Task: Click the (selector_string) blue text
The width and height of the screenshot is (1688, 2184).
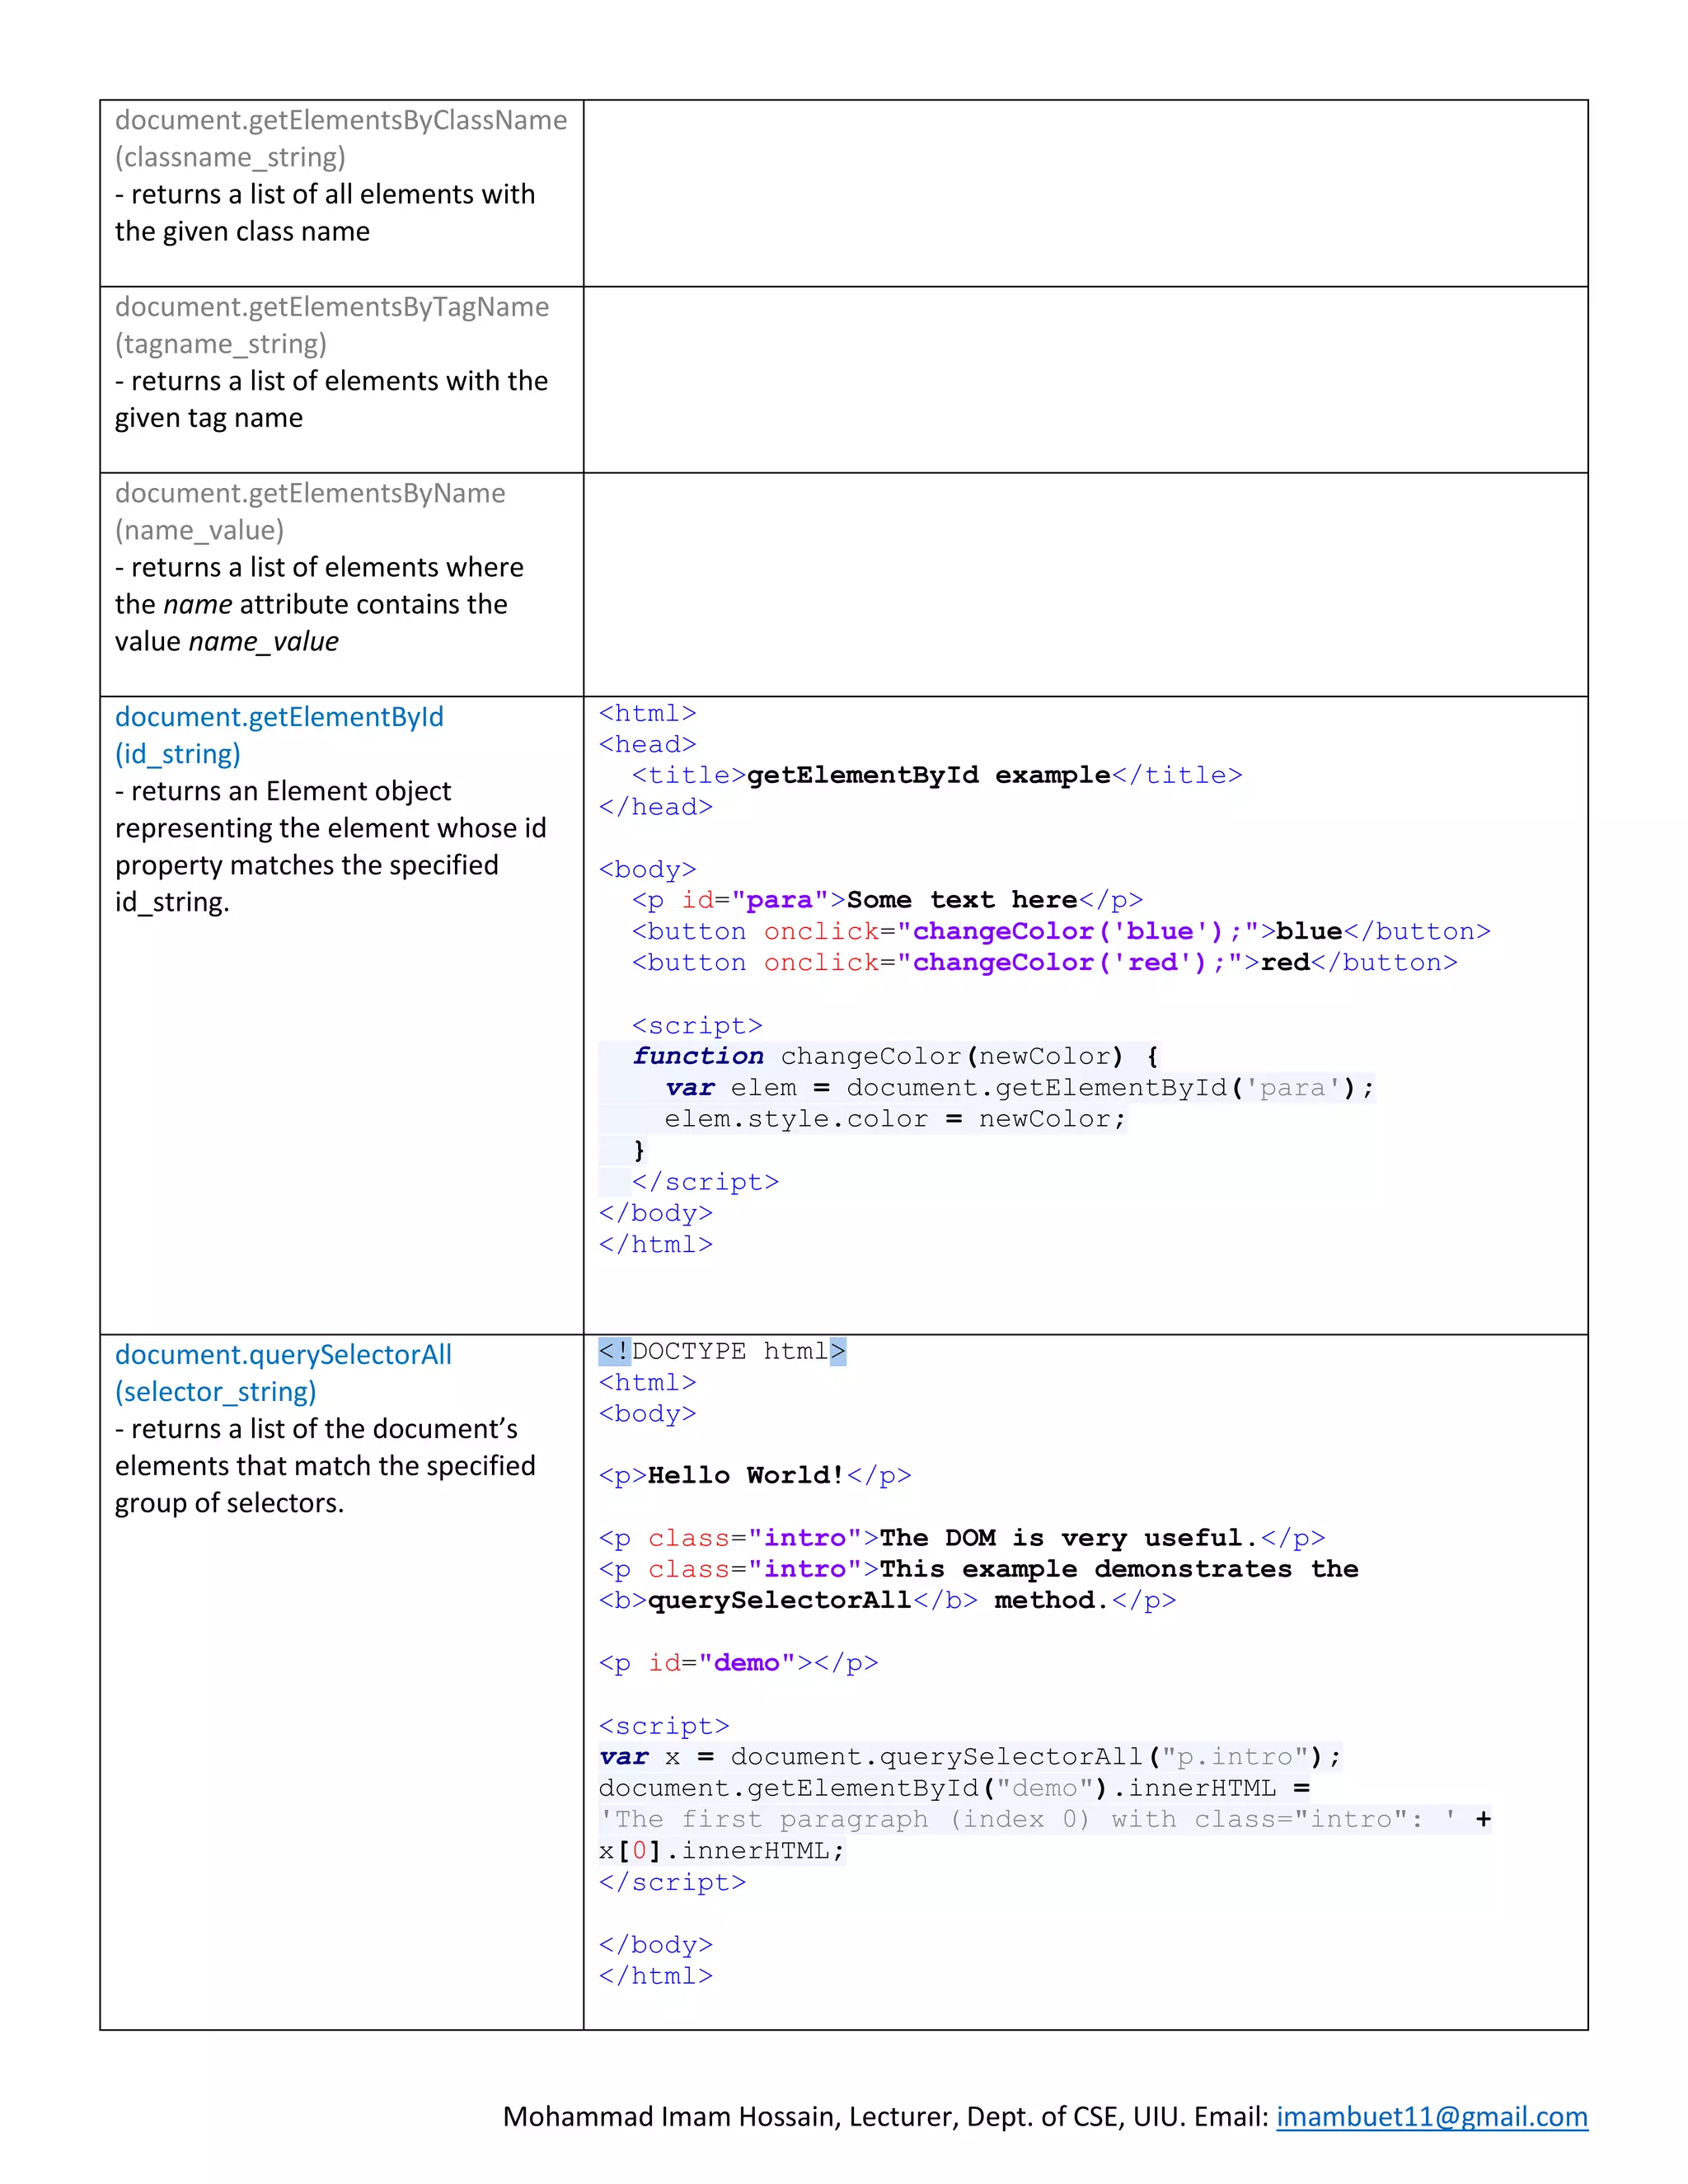Action: coord(215,1392)
